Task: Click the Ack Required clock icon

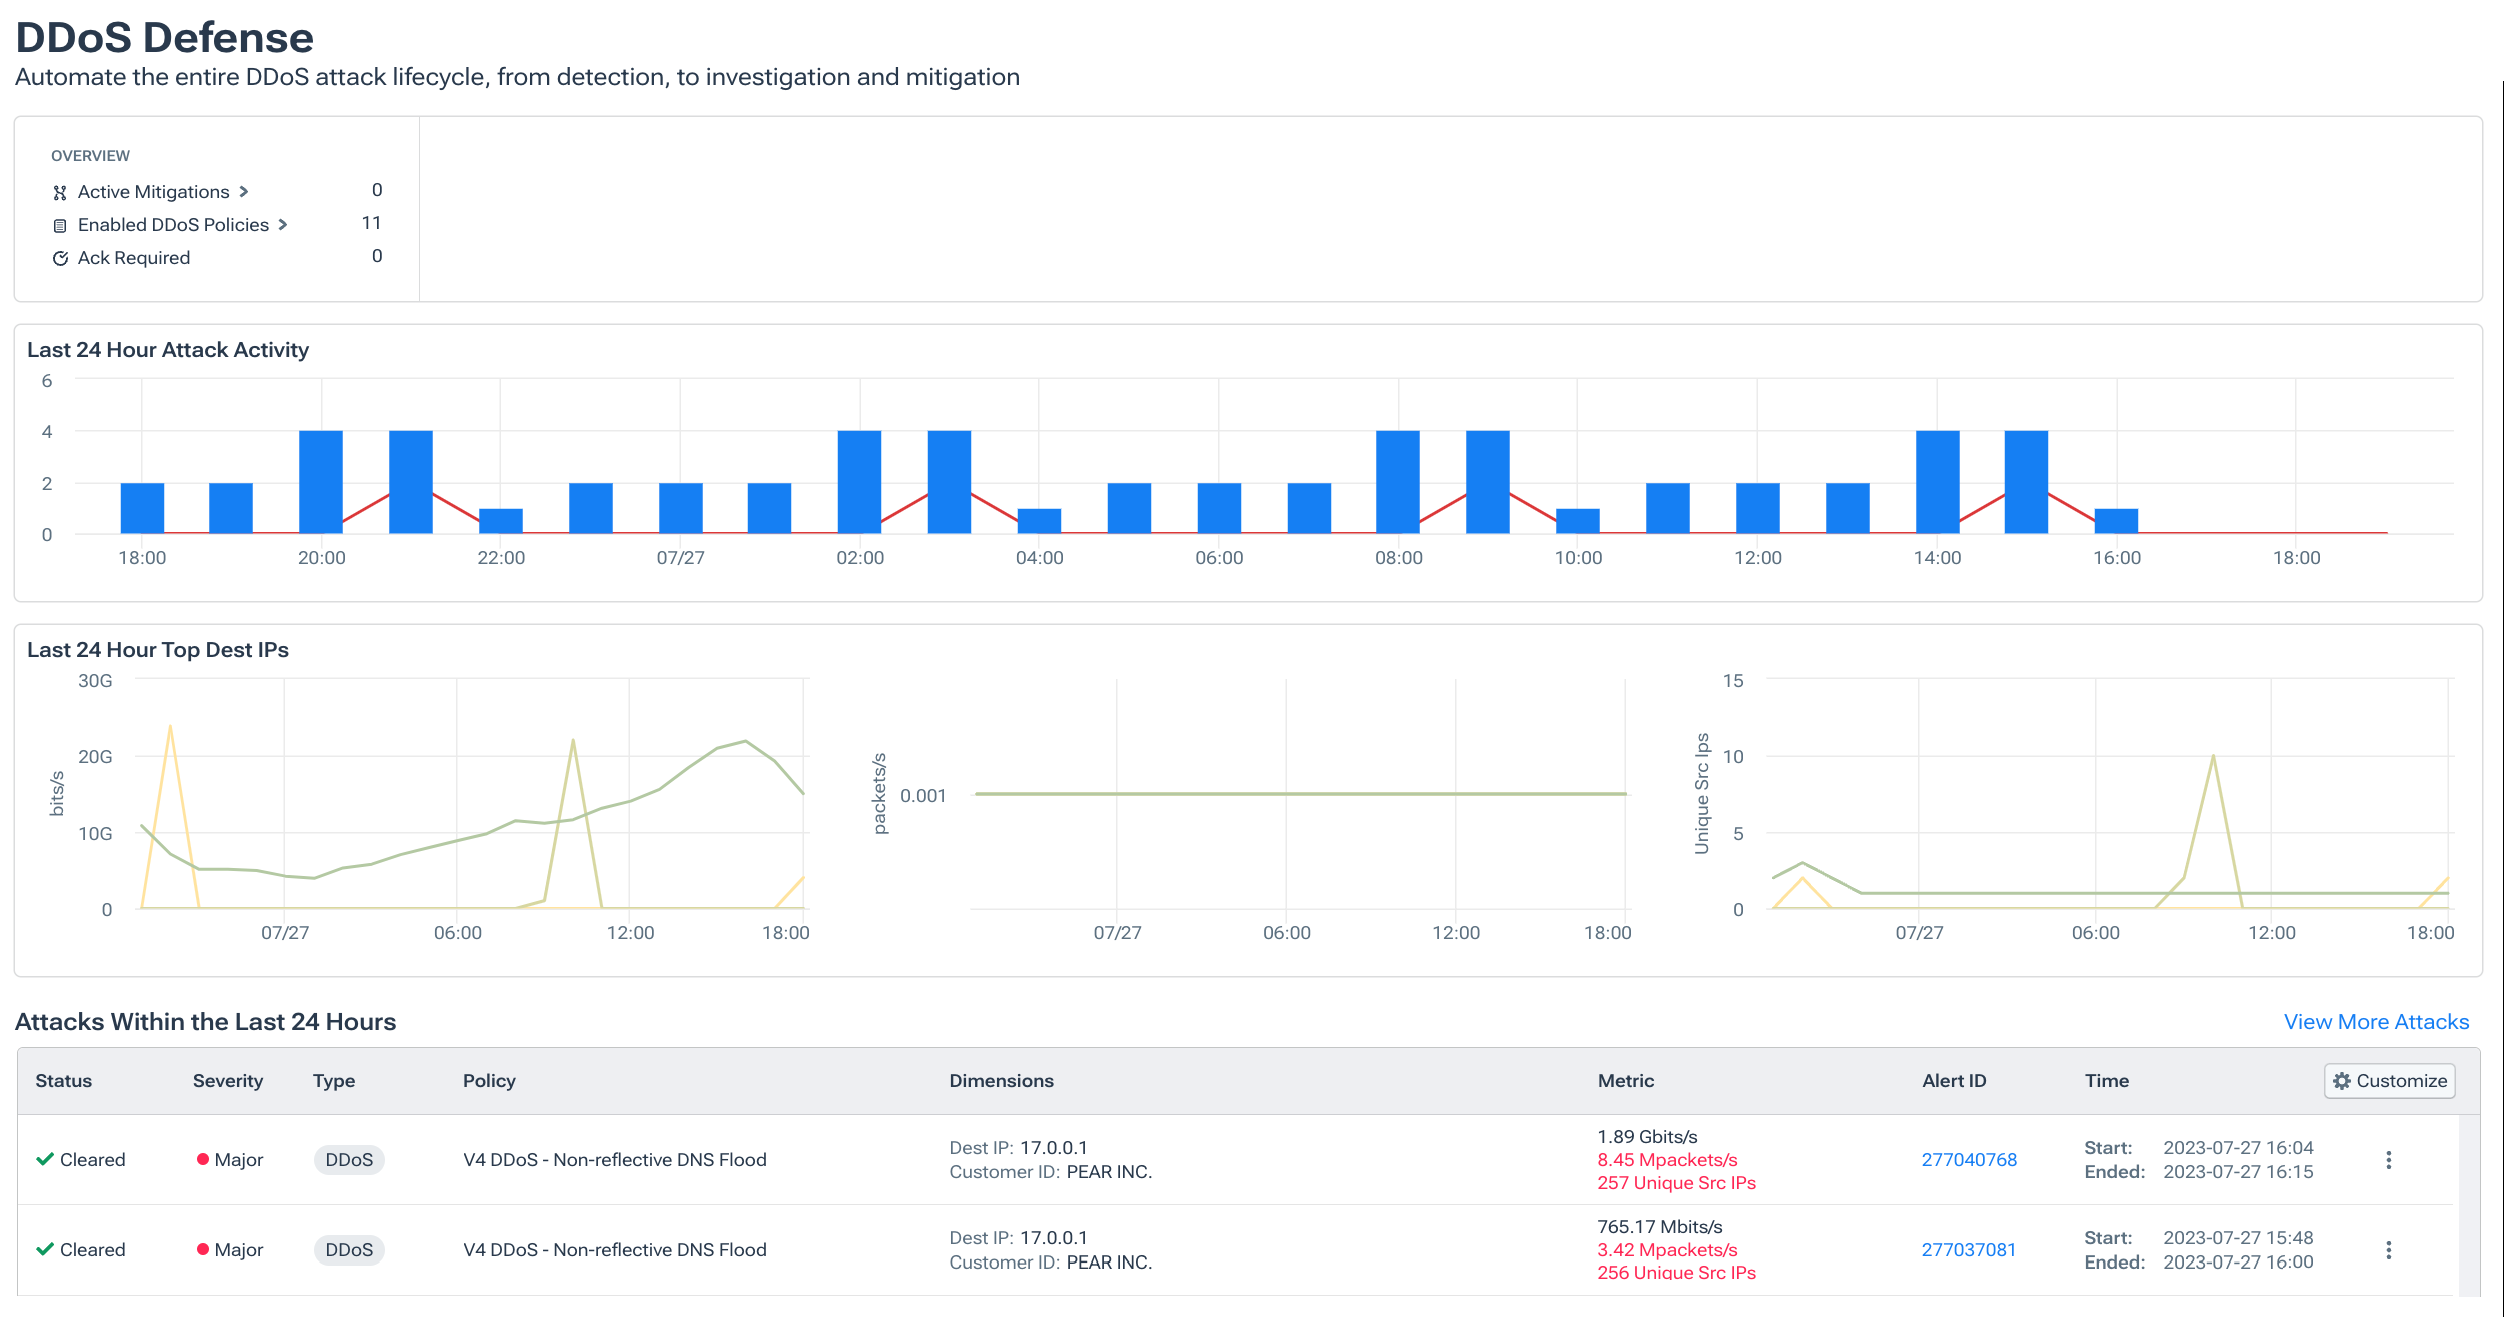Action: (58, 257)
